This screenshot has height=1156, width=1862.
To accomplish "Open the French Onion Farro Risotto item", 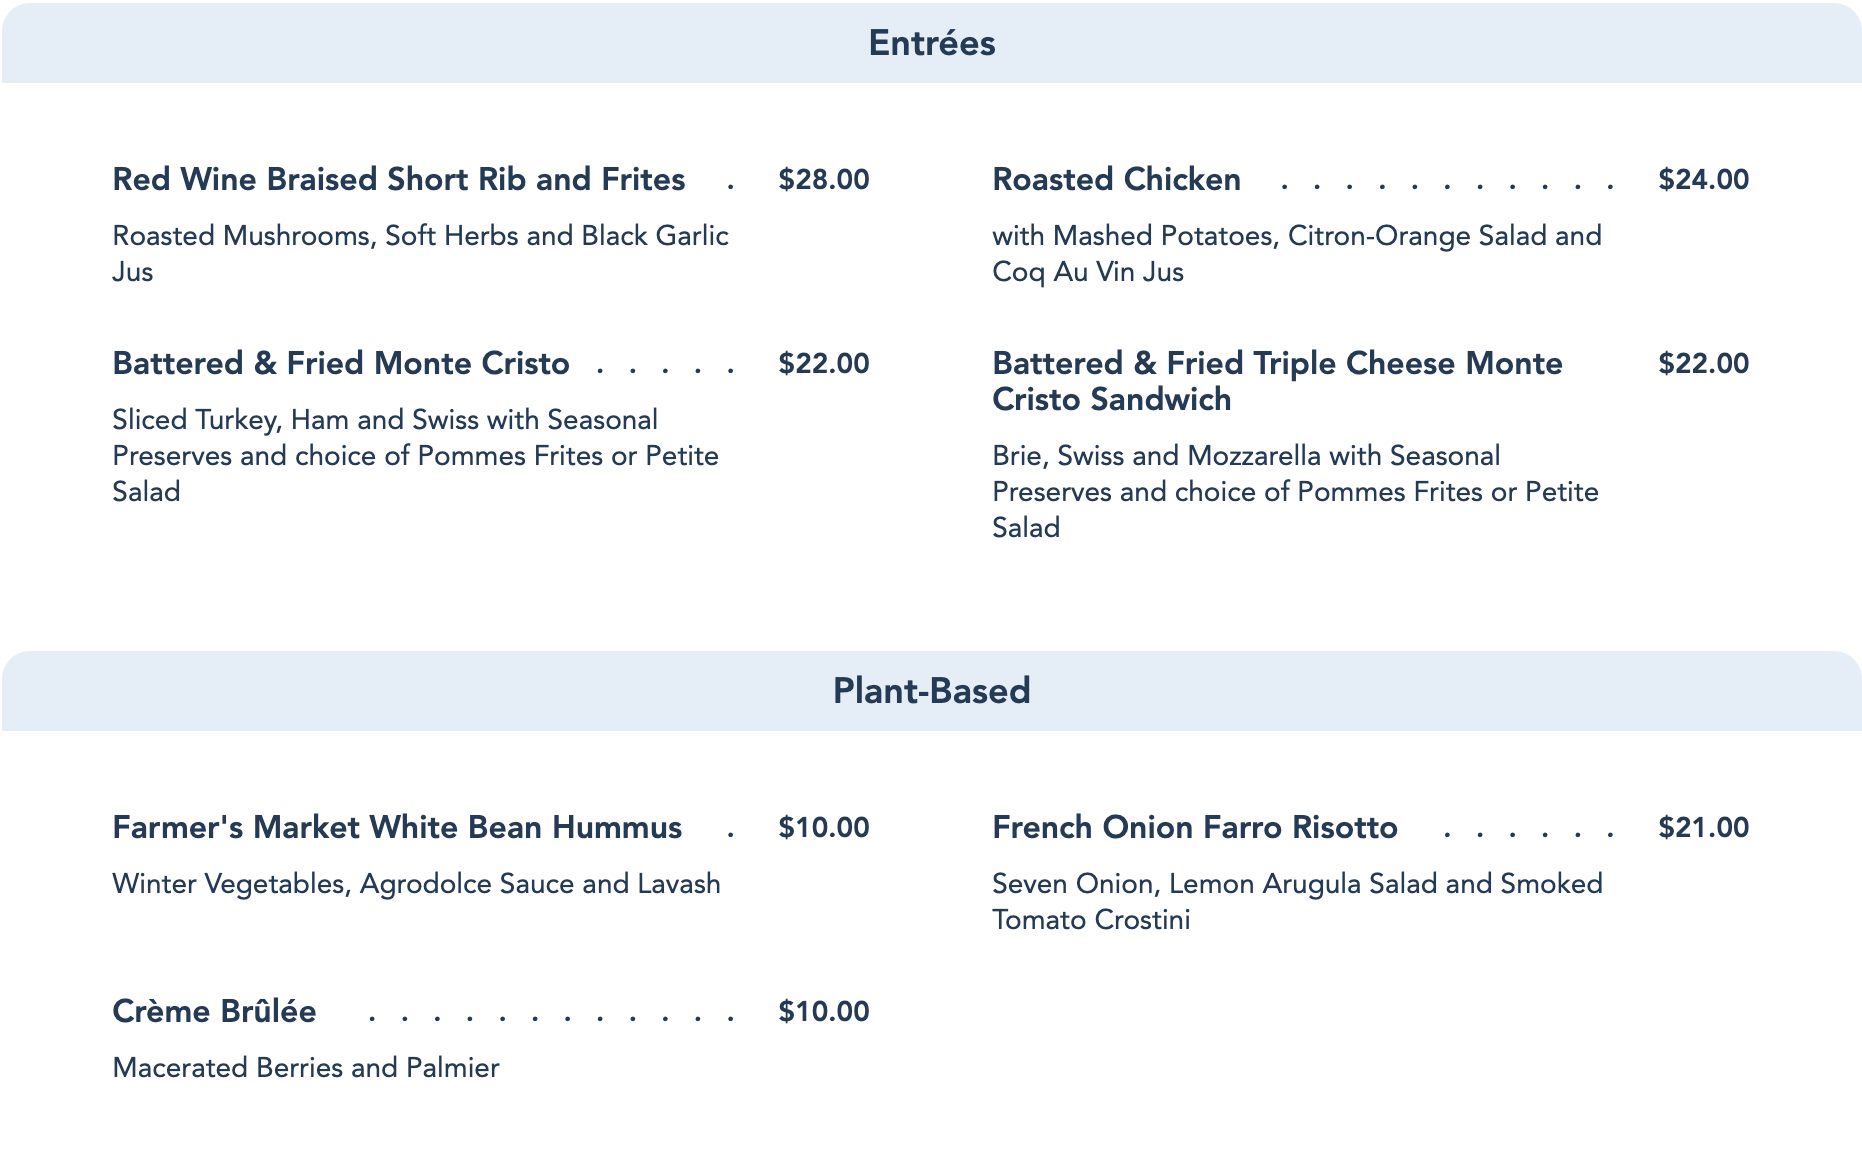I will click(1194, 827).
